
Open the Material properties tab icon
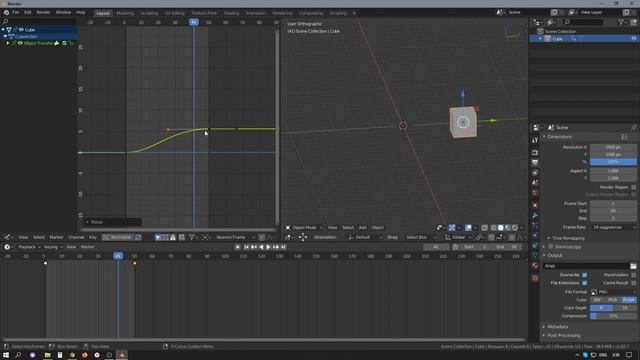[x=535, y=266]
